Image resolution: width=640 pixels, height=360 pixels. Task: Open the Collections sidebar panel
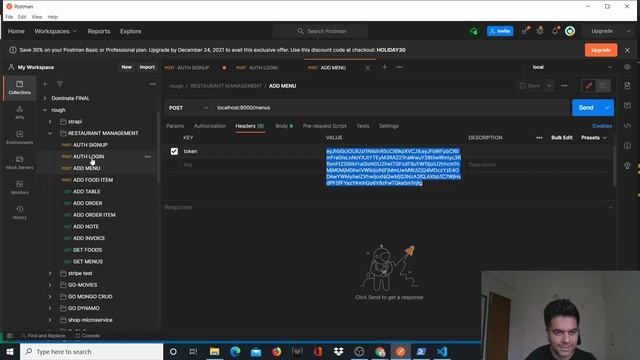(19, 87)
